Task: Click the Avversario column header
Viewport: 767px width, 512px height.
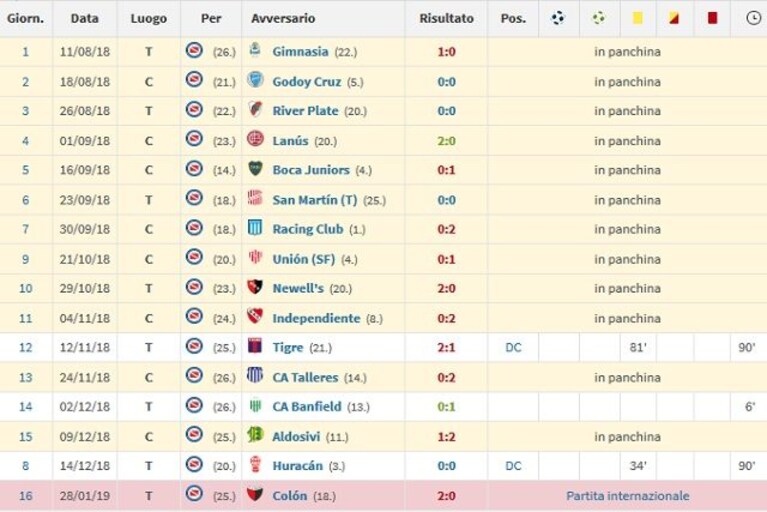Action: (x=283, y=18)
